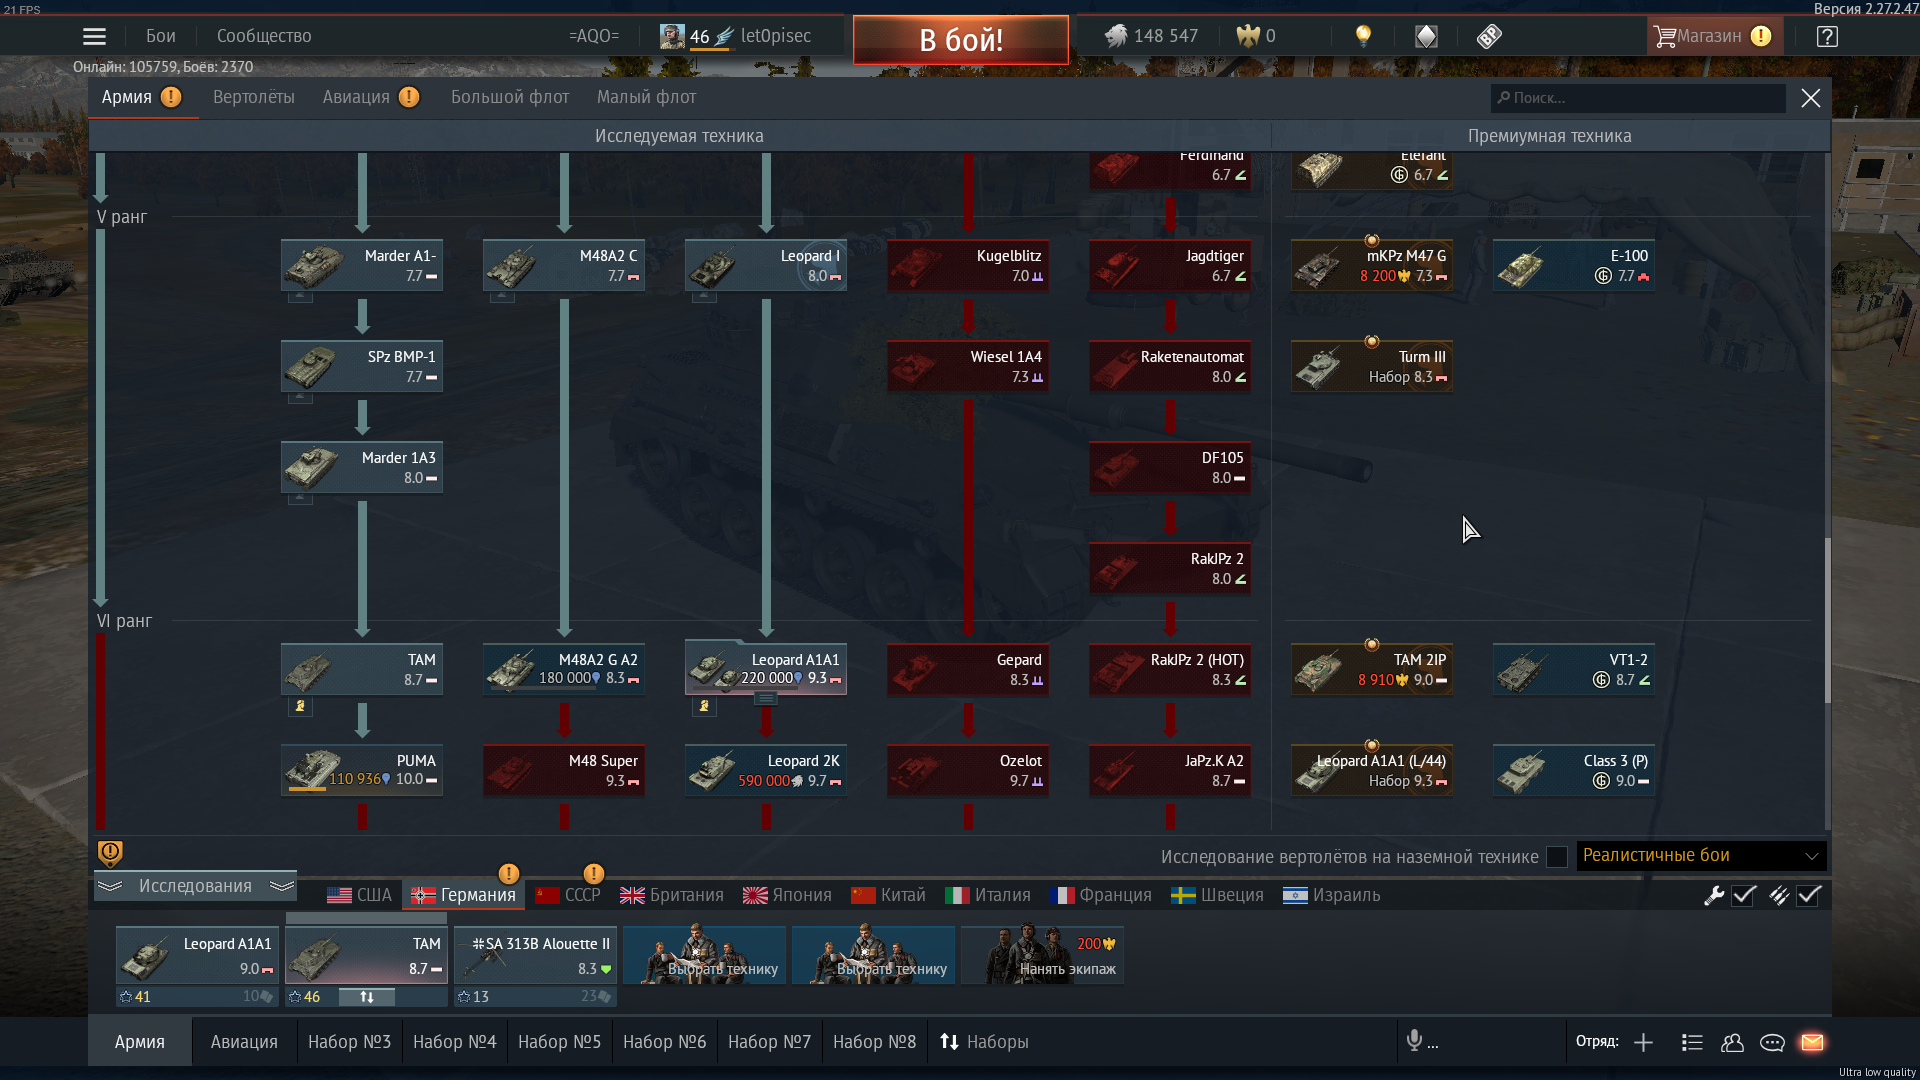Switch to the Большой флот tab
Image resolution: width=1920 pixels, height=1080 pixels.
(x=510, y=97)
